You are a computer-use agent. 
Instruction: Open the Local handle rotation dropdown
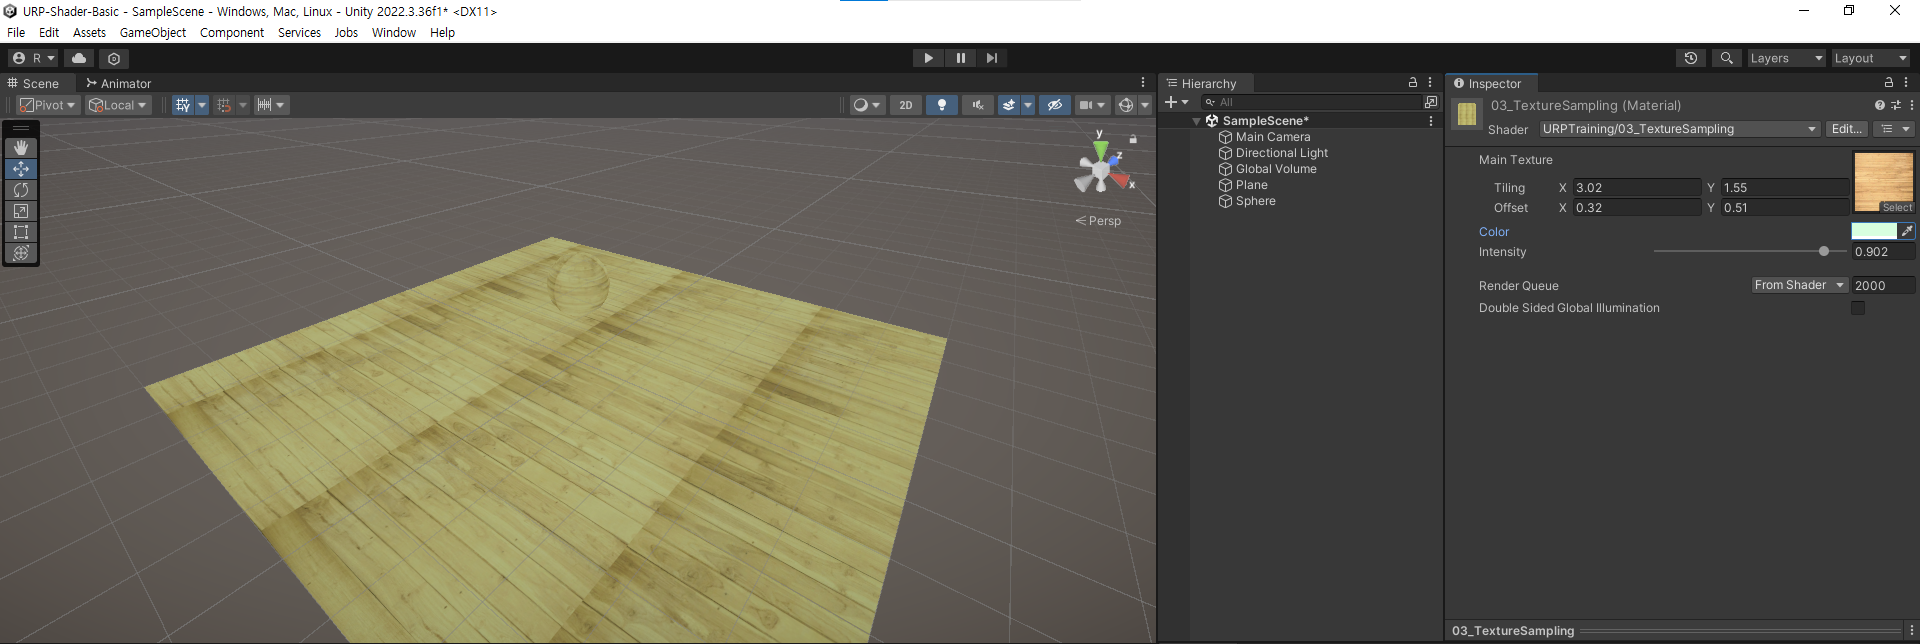pyautogui.click(x=118, y=105)
